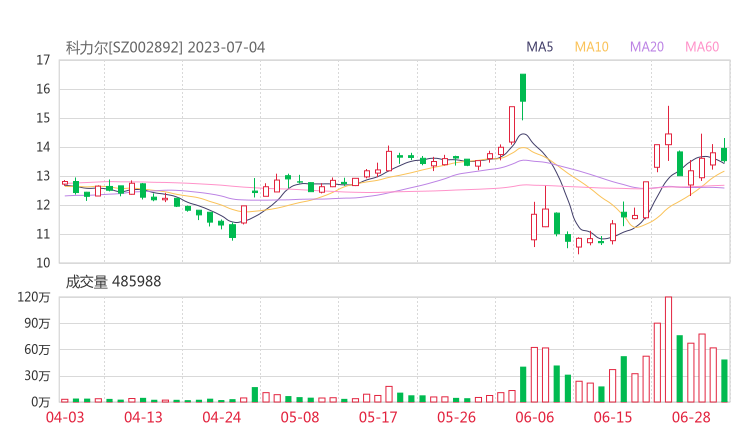This screenshot has height=440, width=740.
Task: Toggle the MA10 moving average legend
Action: coord(591,47)
